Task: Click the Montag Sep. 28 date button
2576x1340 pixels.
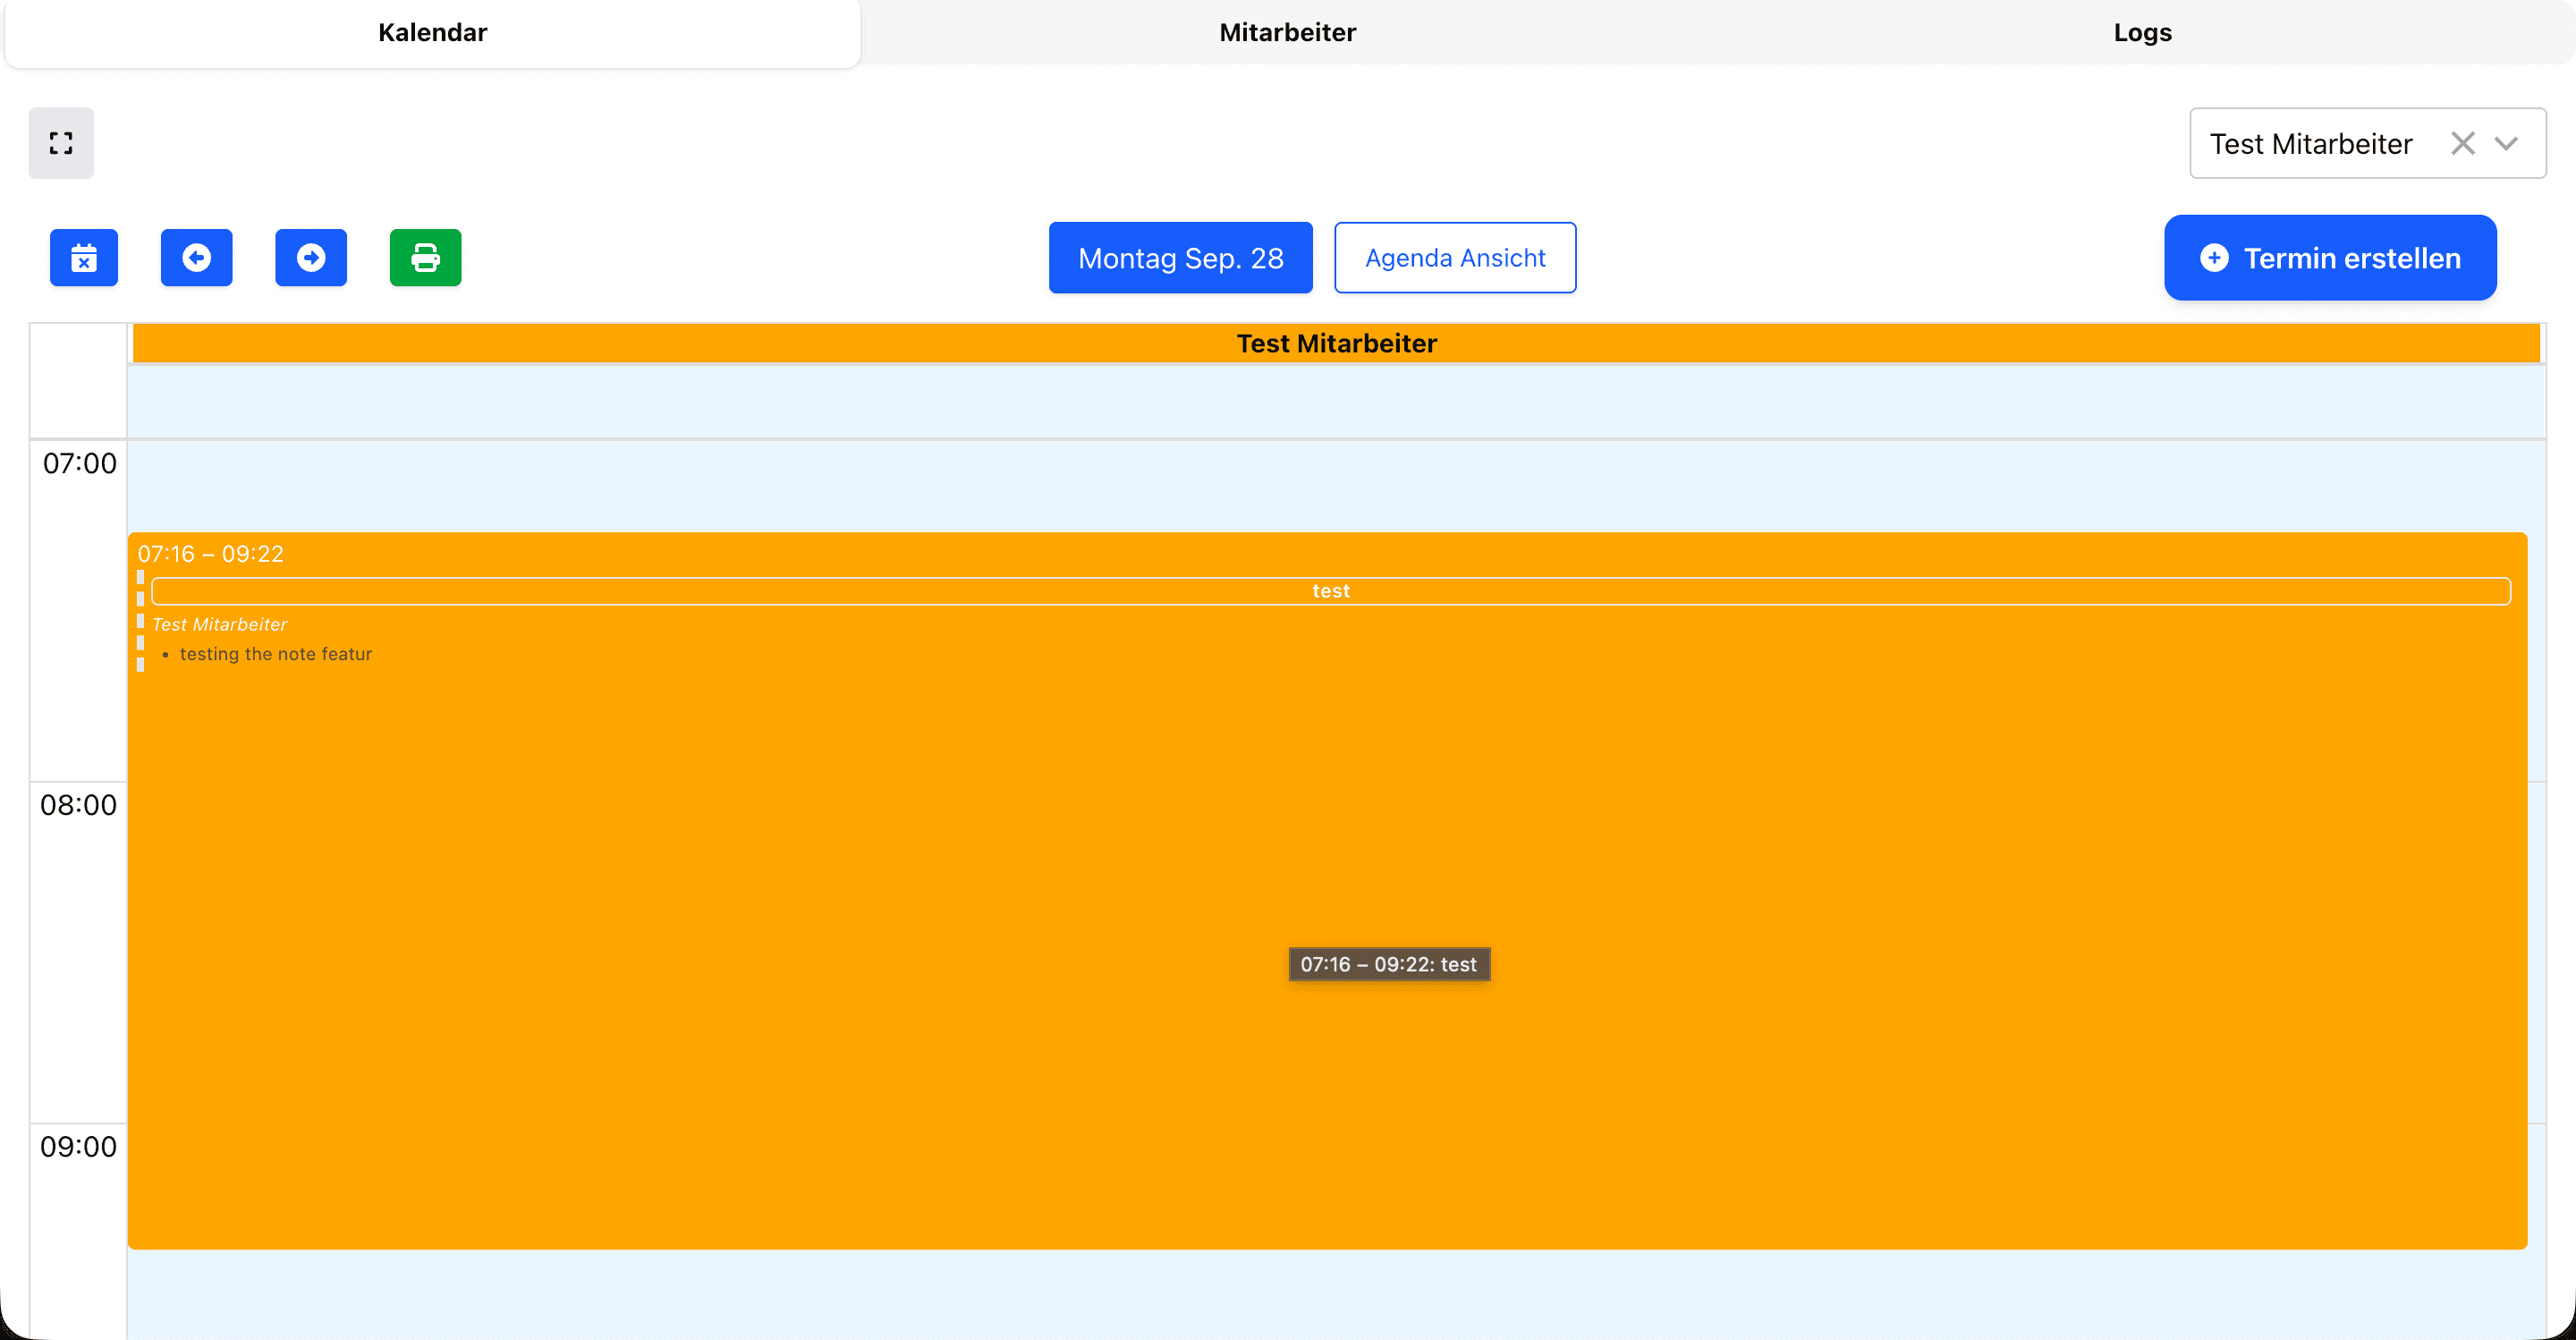Action: [x=1181, y=258]
